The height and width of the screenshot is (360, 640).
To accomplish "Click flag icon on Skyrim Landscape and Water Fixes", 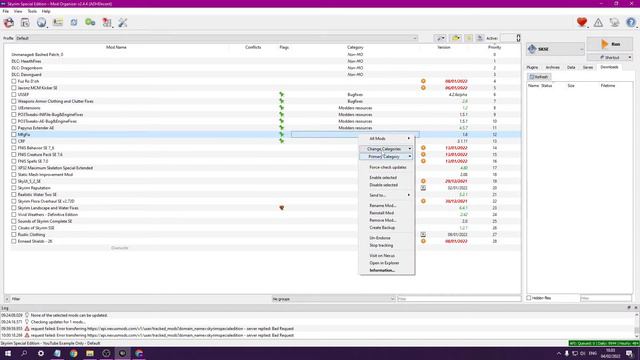I will (282, 208).
